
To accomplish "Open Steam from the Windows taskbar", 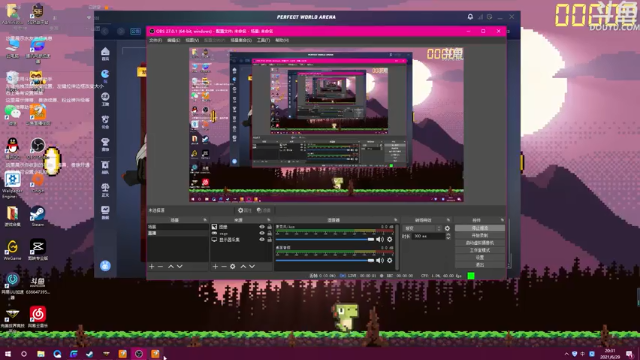I will click(90, 353).
